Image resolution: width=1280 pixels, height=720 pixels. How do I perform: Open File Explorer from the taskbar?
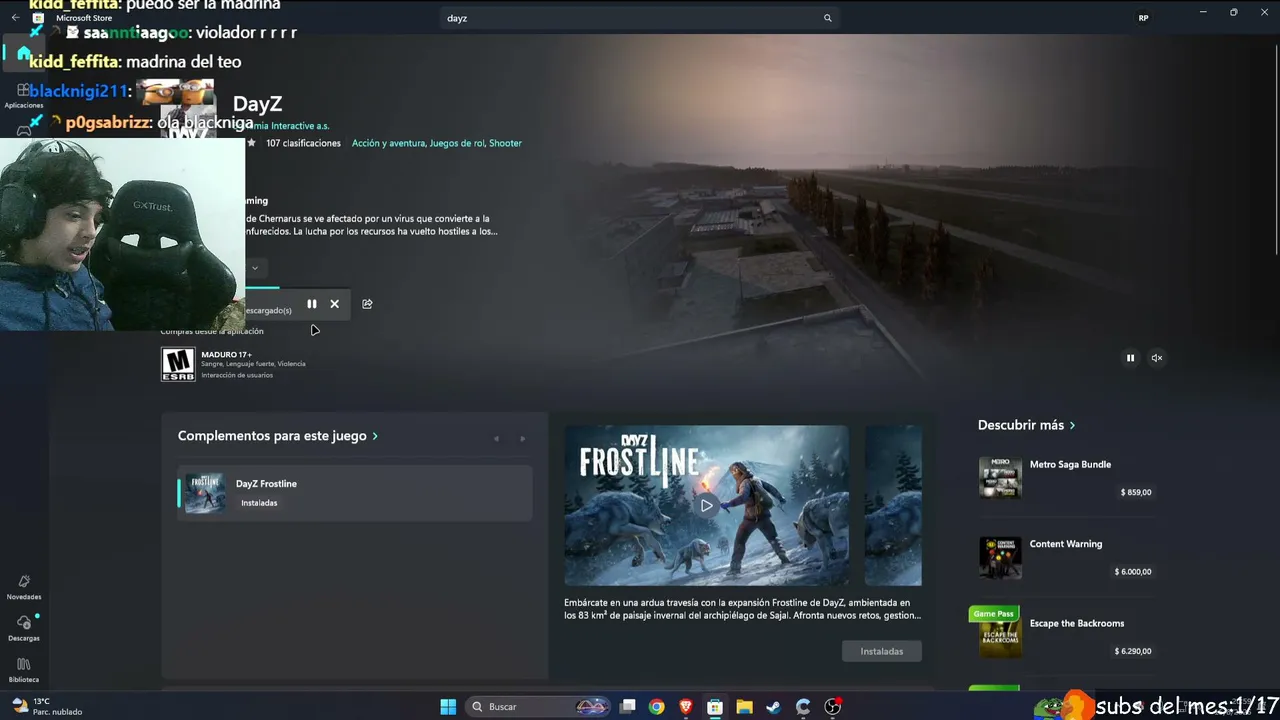coord(744,707)
